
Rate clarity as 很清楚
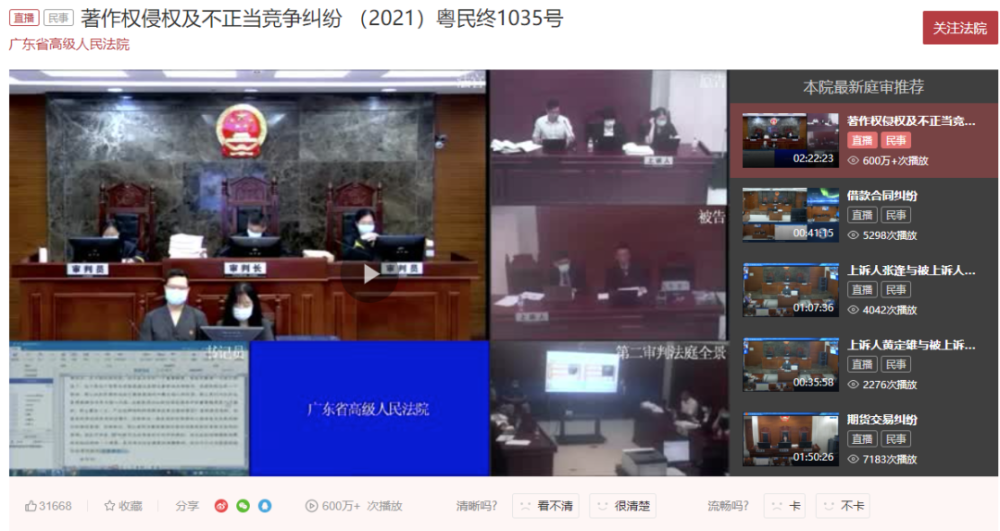tap(623, 506)
